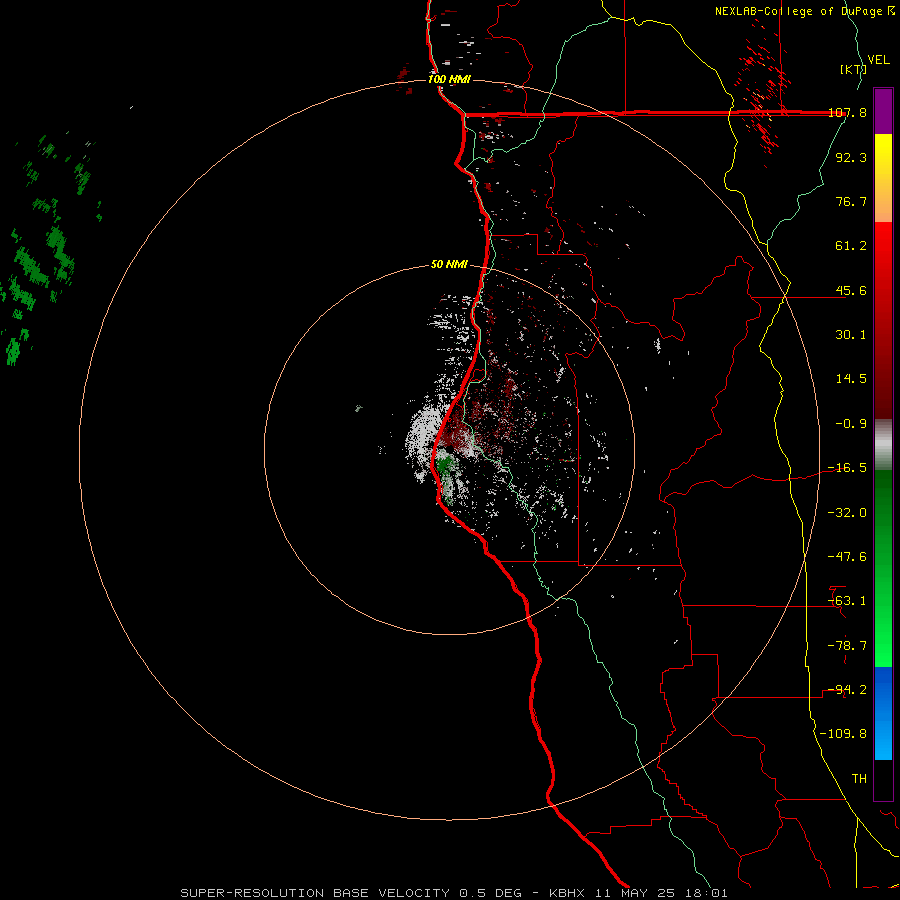The height and width of the screenshot is (900, 900).
Task: Click the 100 NMI range ring label
Action: [x=449, y=79]
